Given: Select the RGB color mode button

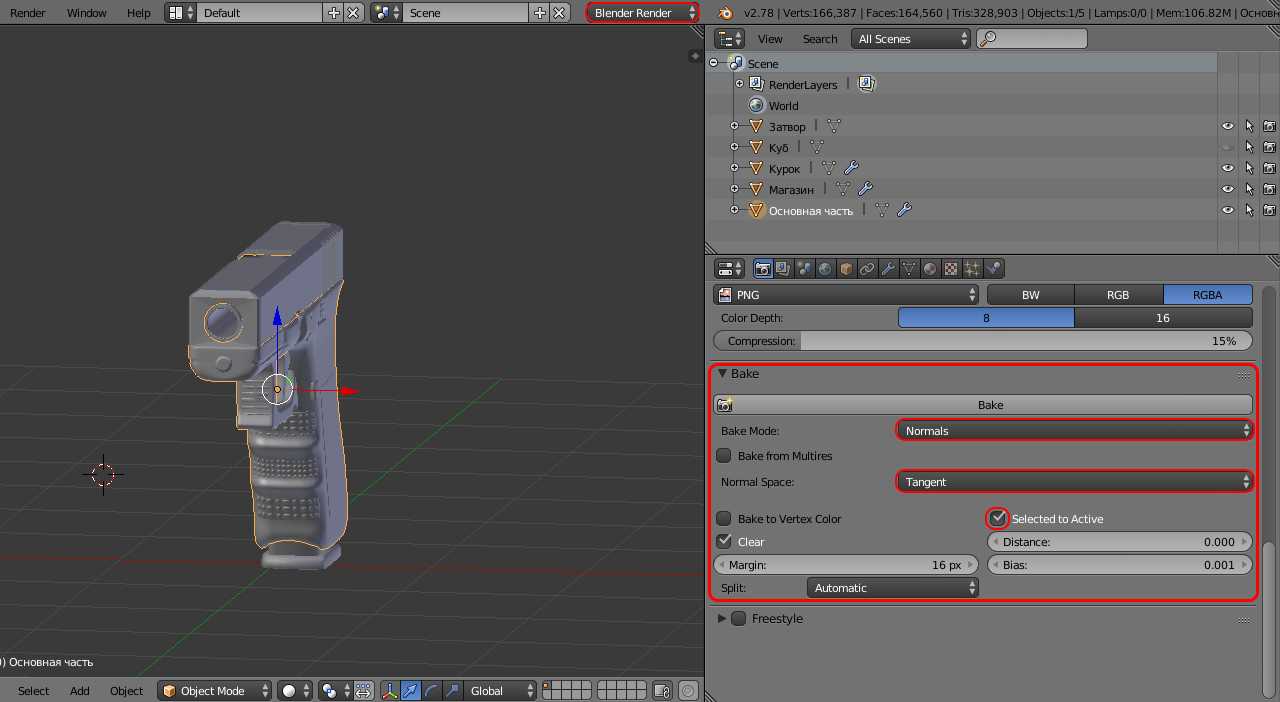Looking at the screenshot, I should pyautogui.click(x=1118, y=295).
